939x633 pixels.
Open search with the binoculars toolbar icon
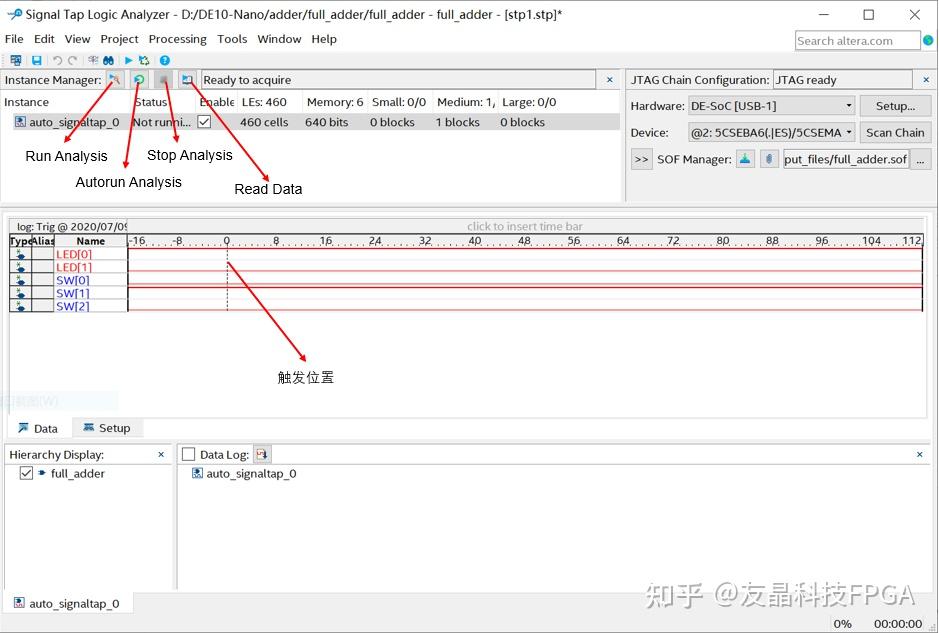[x=107, y=60]
